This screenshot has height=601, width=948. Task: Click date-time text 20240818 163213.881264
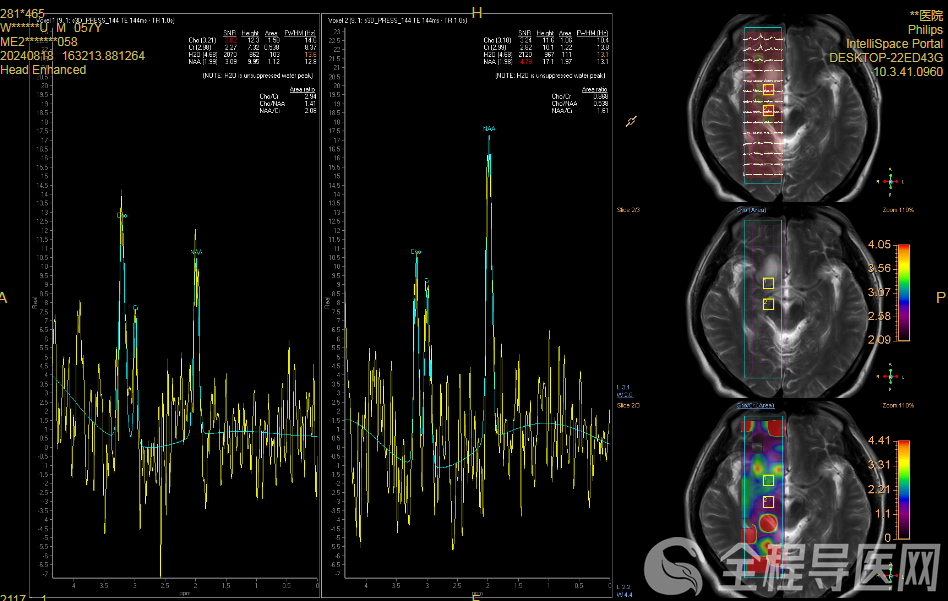point(73,56)
